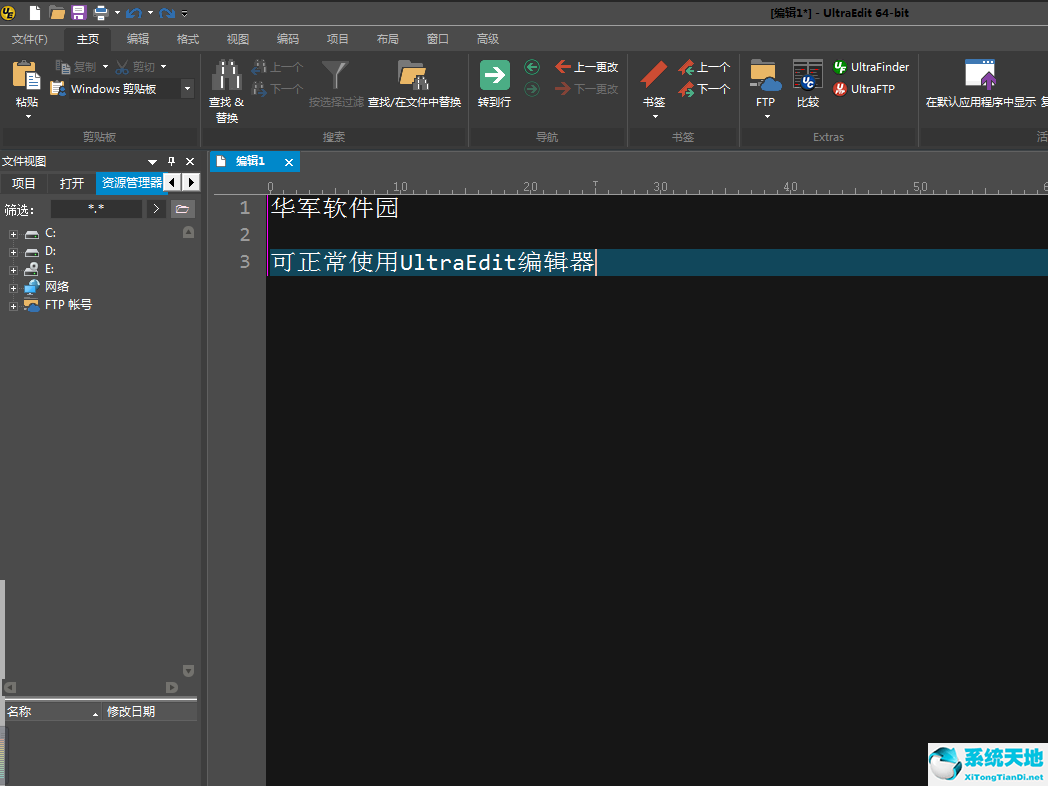Viewport: 1048px width, 786px height.
Task: Sort by 名称 column header
Action: [53, 712]
